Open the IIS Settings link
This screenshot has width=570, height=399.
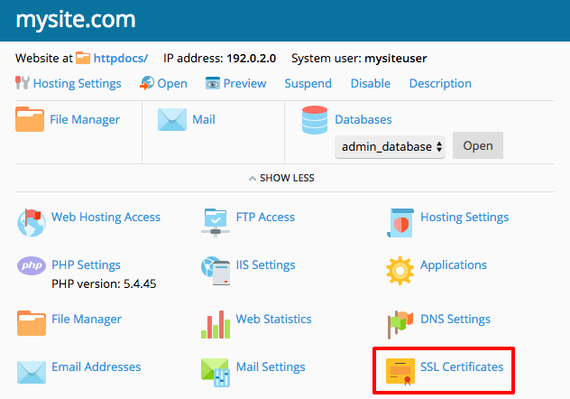point(265,265)
